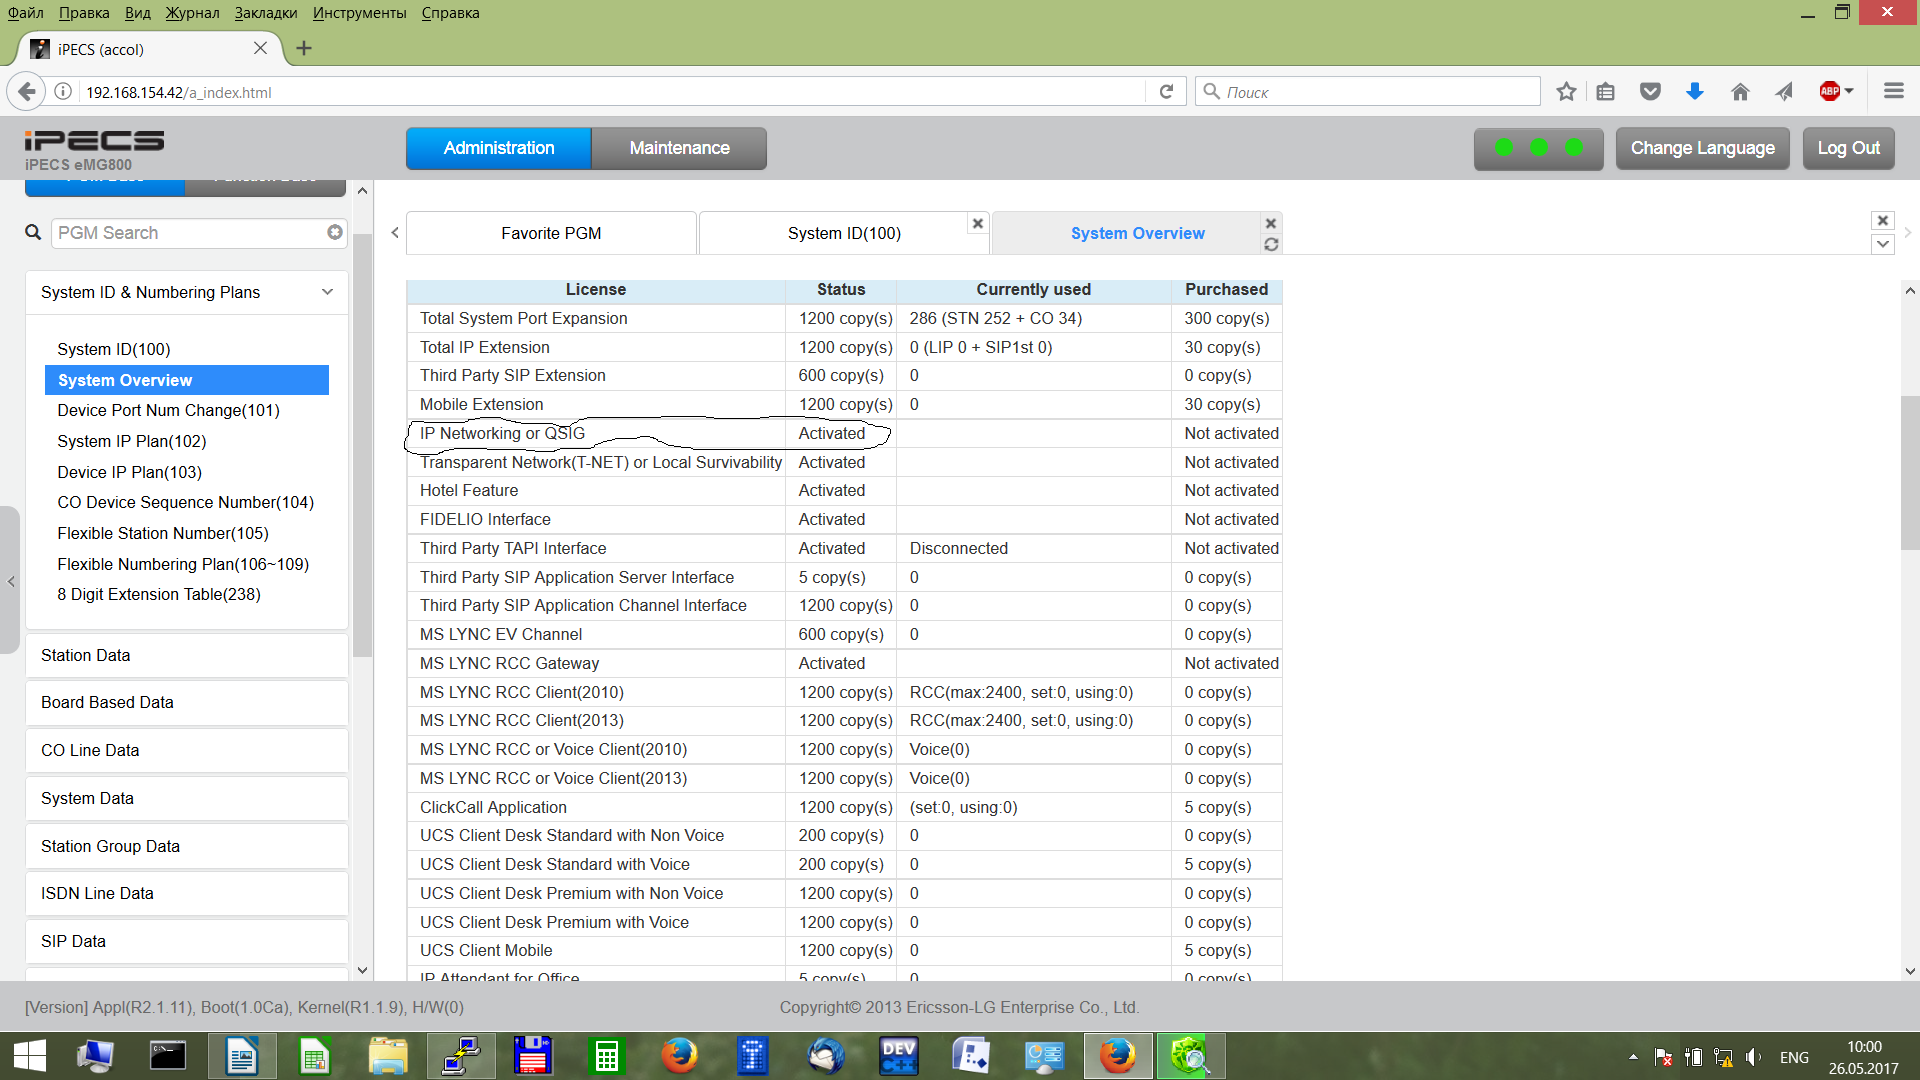Click the License table vertical scrollbar
The image size is (1920, 1080).
pos(1910,473)
